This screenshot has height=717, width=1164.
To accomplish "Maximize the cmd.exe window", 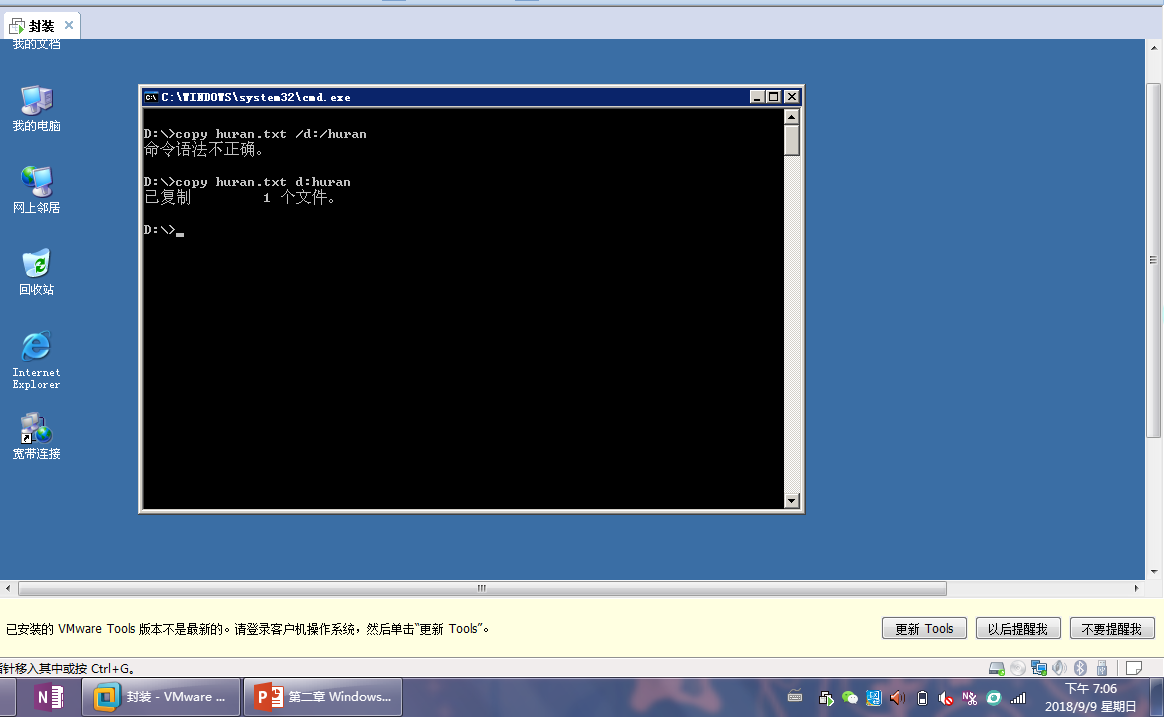I will pos(774,97).
